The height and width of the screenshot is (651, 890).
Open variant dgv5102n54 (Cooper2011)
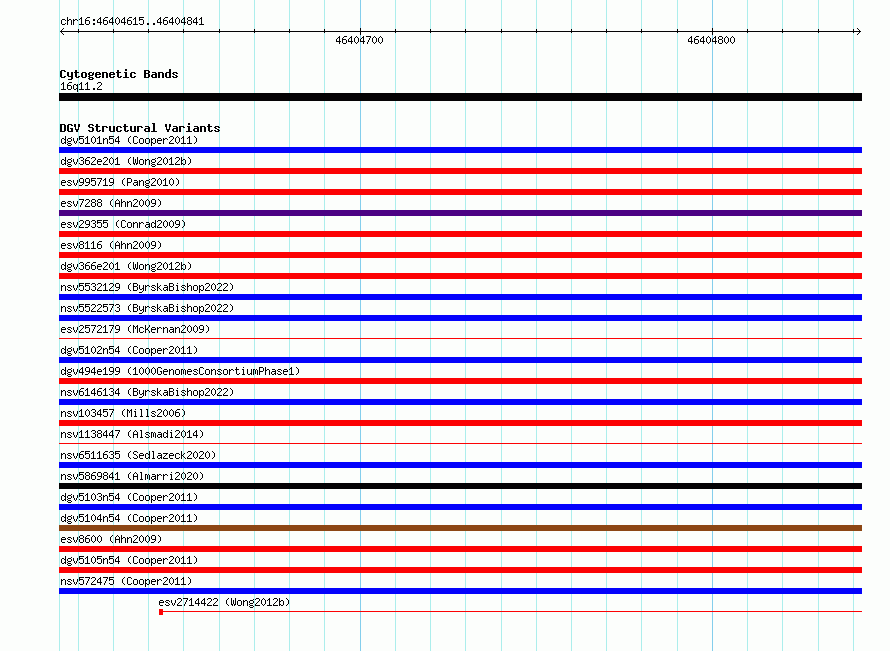(129, 350)
